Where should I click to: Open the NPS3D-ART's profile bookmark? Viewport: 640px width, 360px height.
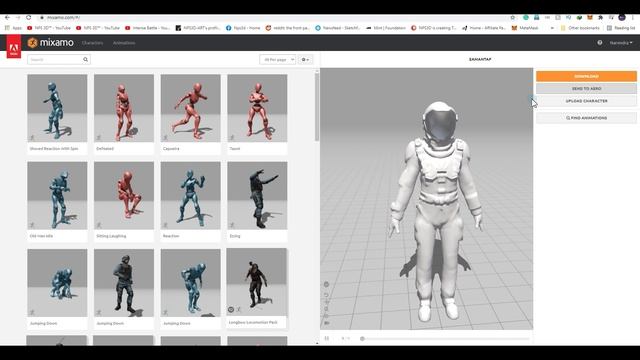(198, 28)
